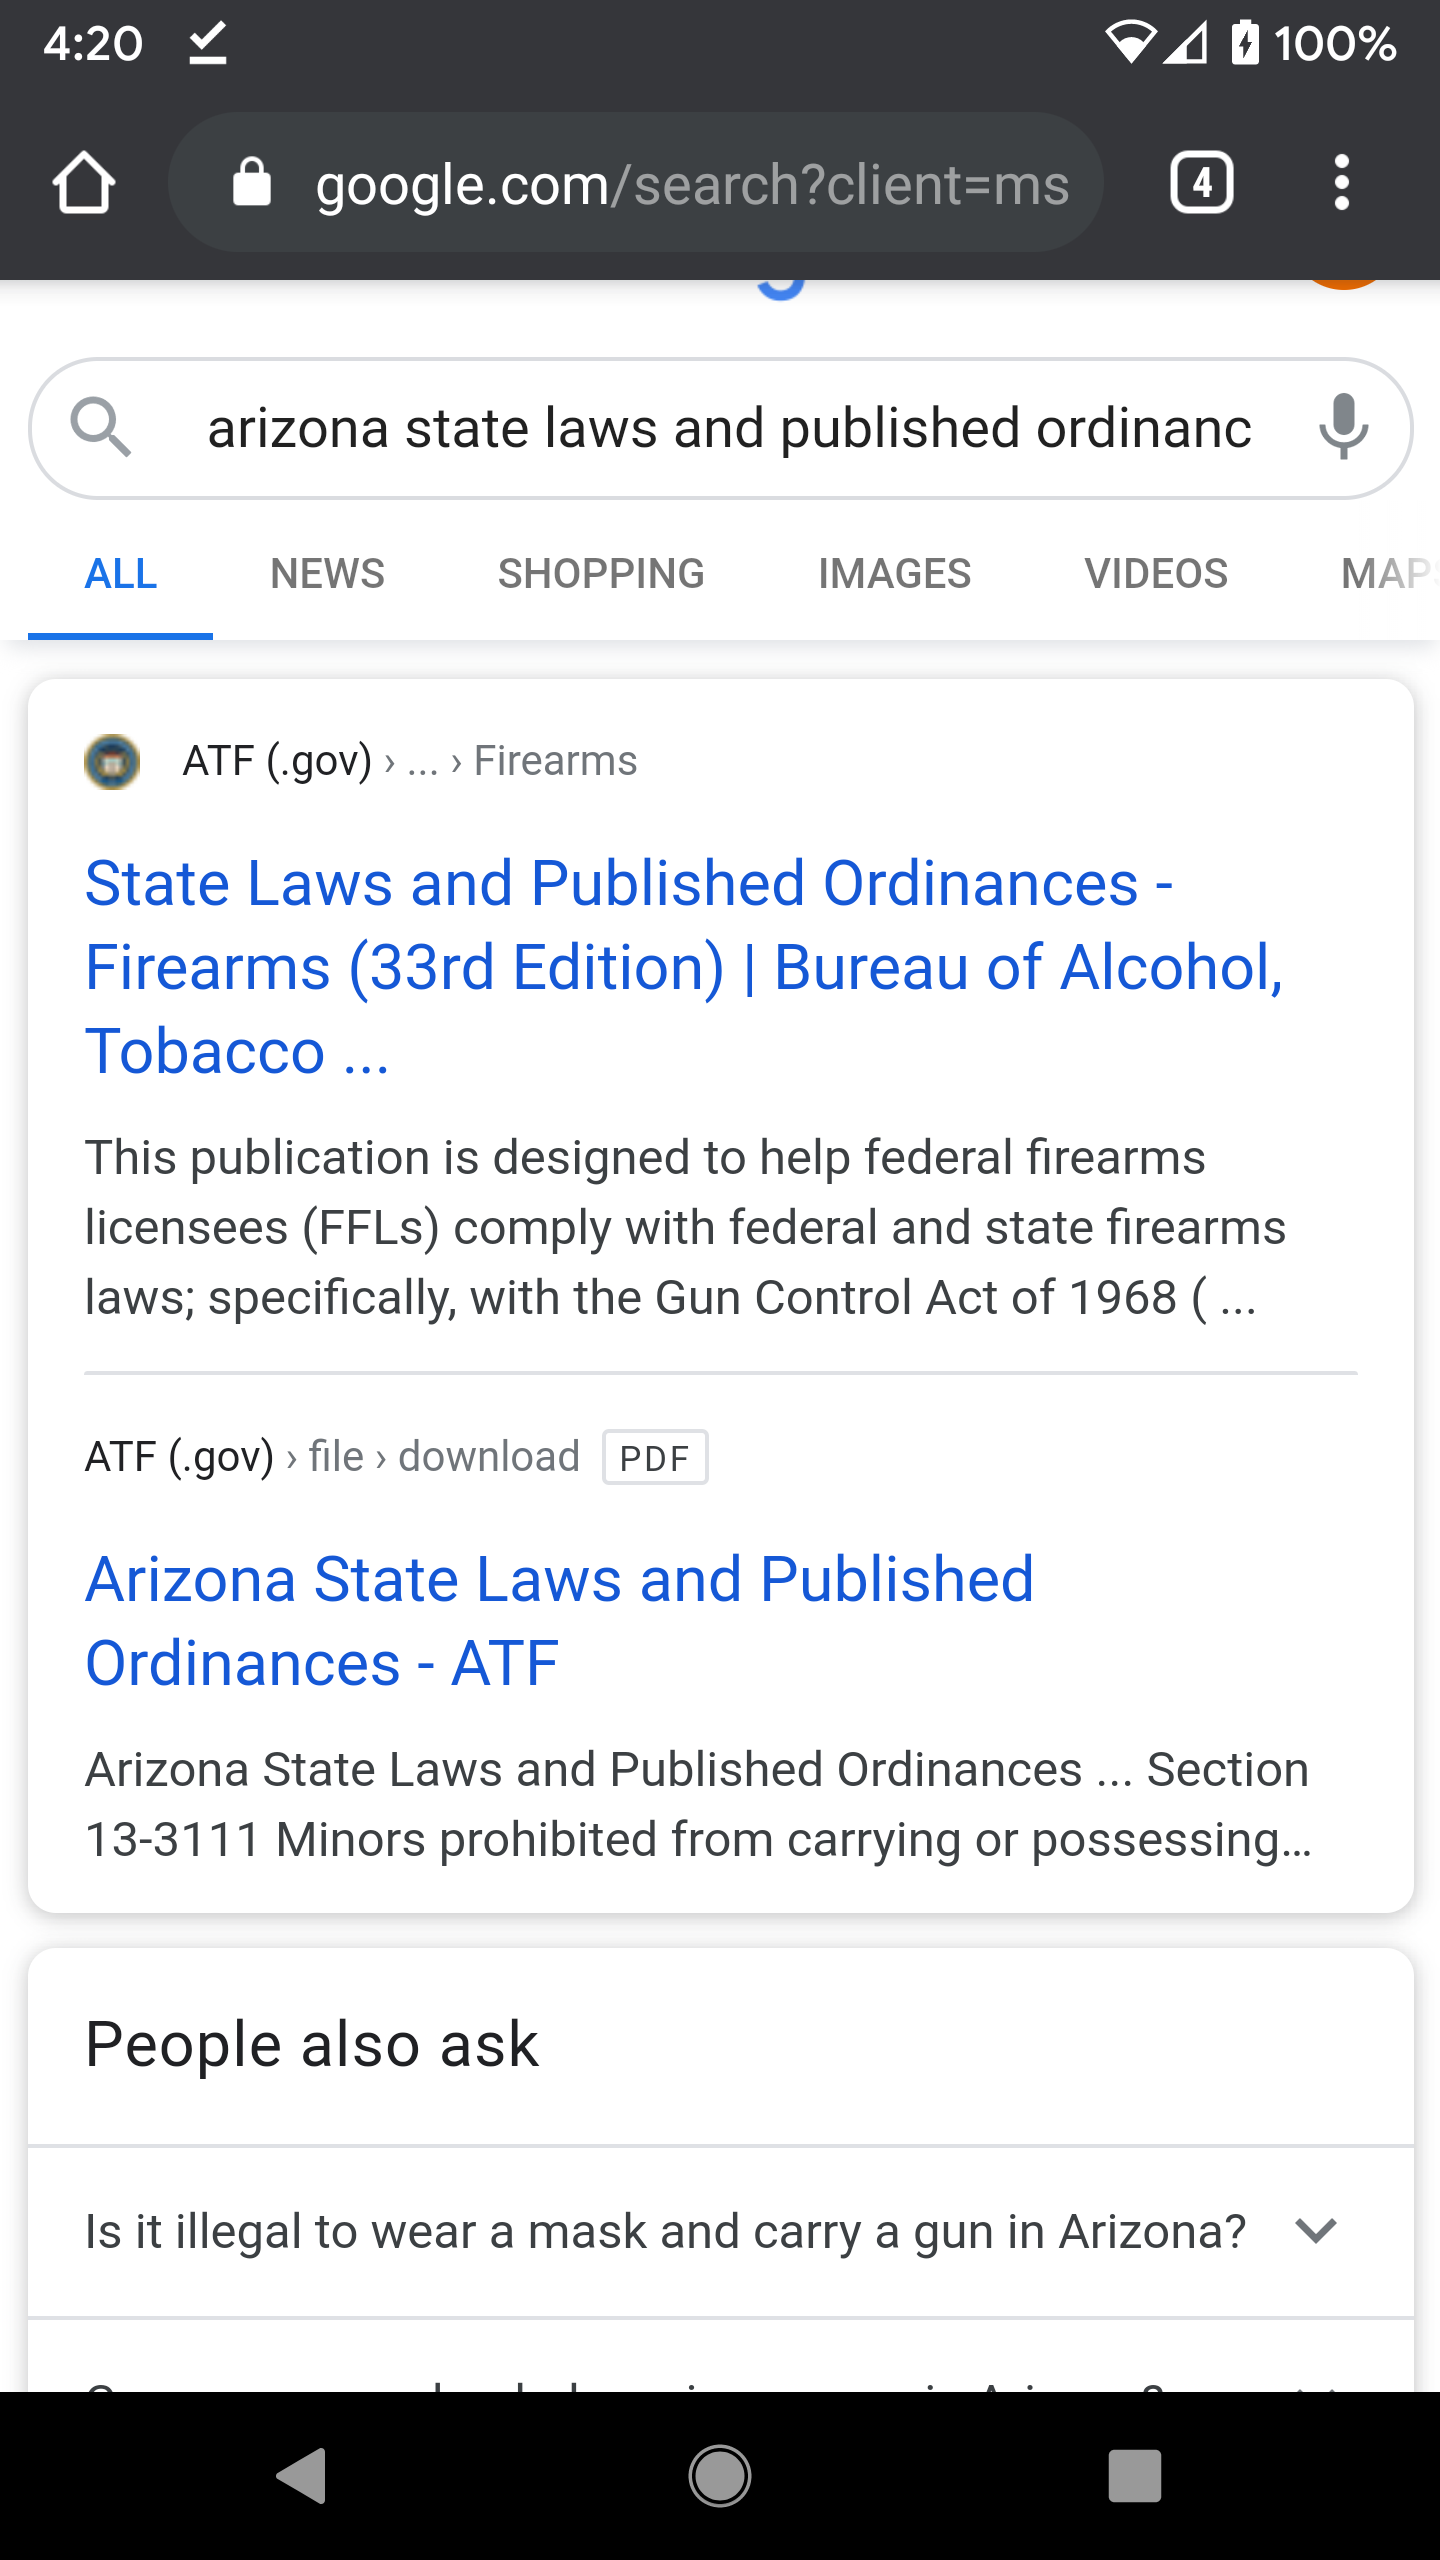Tap the Android home circle button
The width and height of the screenshot is (1440, 2560).
720,2476
